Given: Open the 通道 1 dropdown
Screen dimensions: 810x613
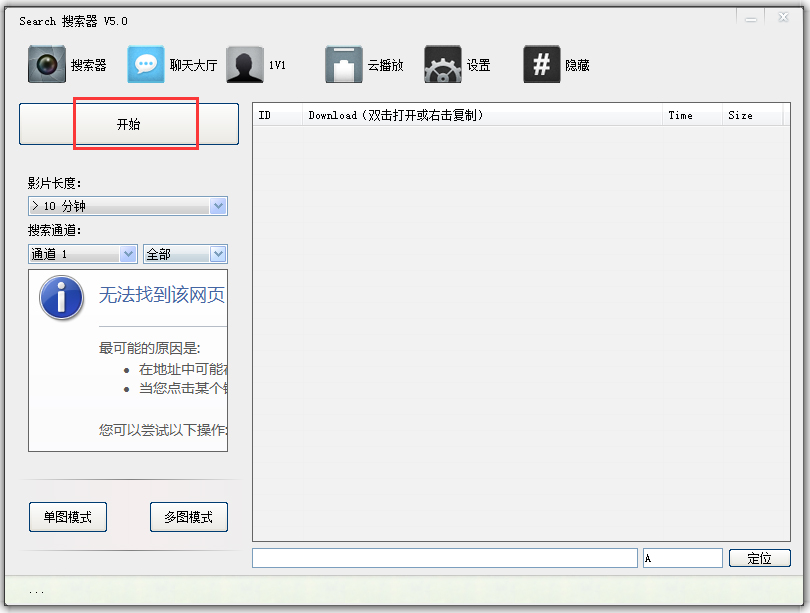Looking at the screenshot, I should (x=83, y=254).
